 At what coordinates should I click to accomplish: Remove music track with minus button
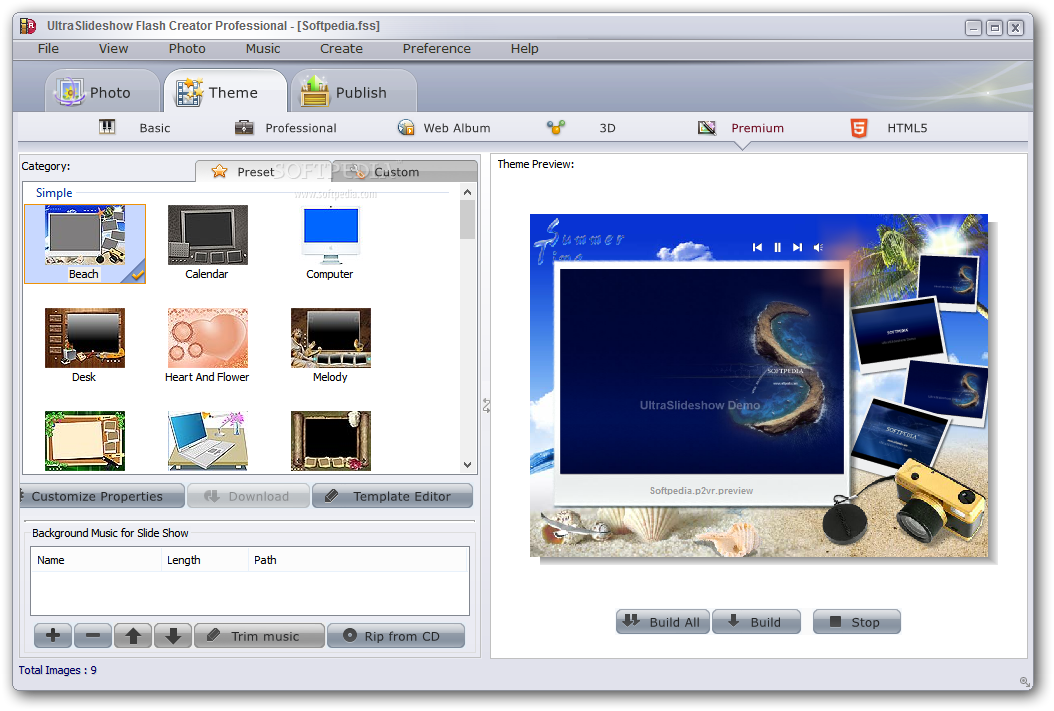[x=93, y=636]
